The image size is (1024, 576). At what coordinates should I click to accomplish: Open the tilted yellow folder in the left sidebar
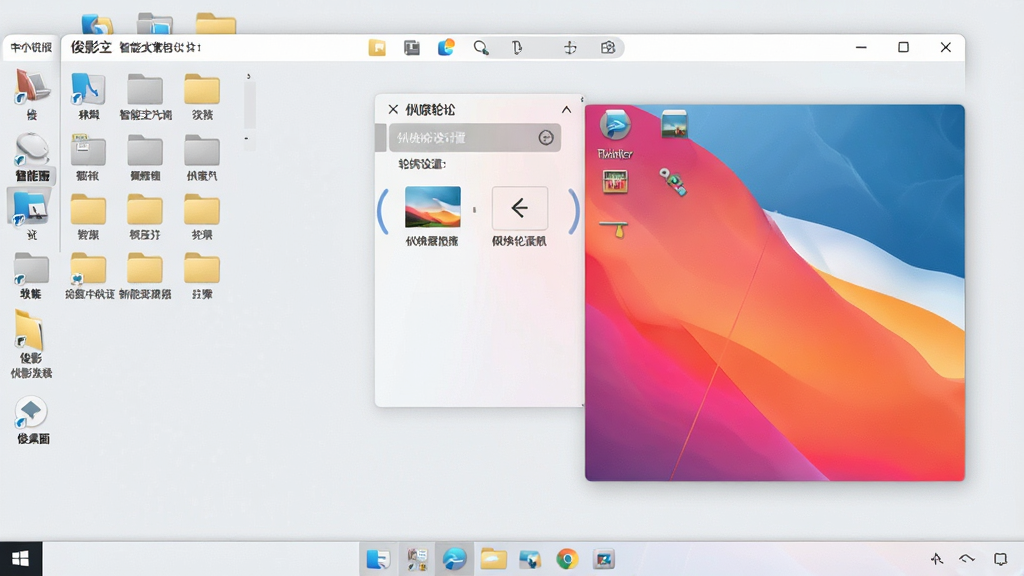(x=29, y=330)
